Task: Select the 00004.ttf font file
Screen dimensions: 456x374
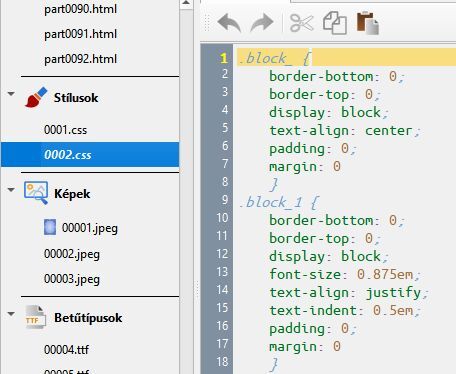Action: click(66, 350)
